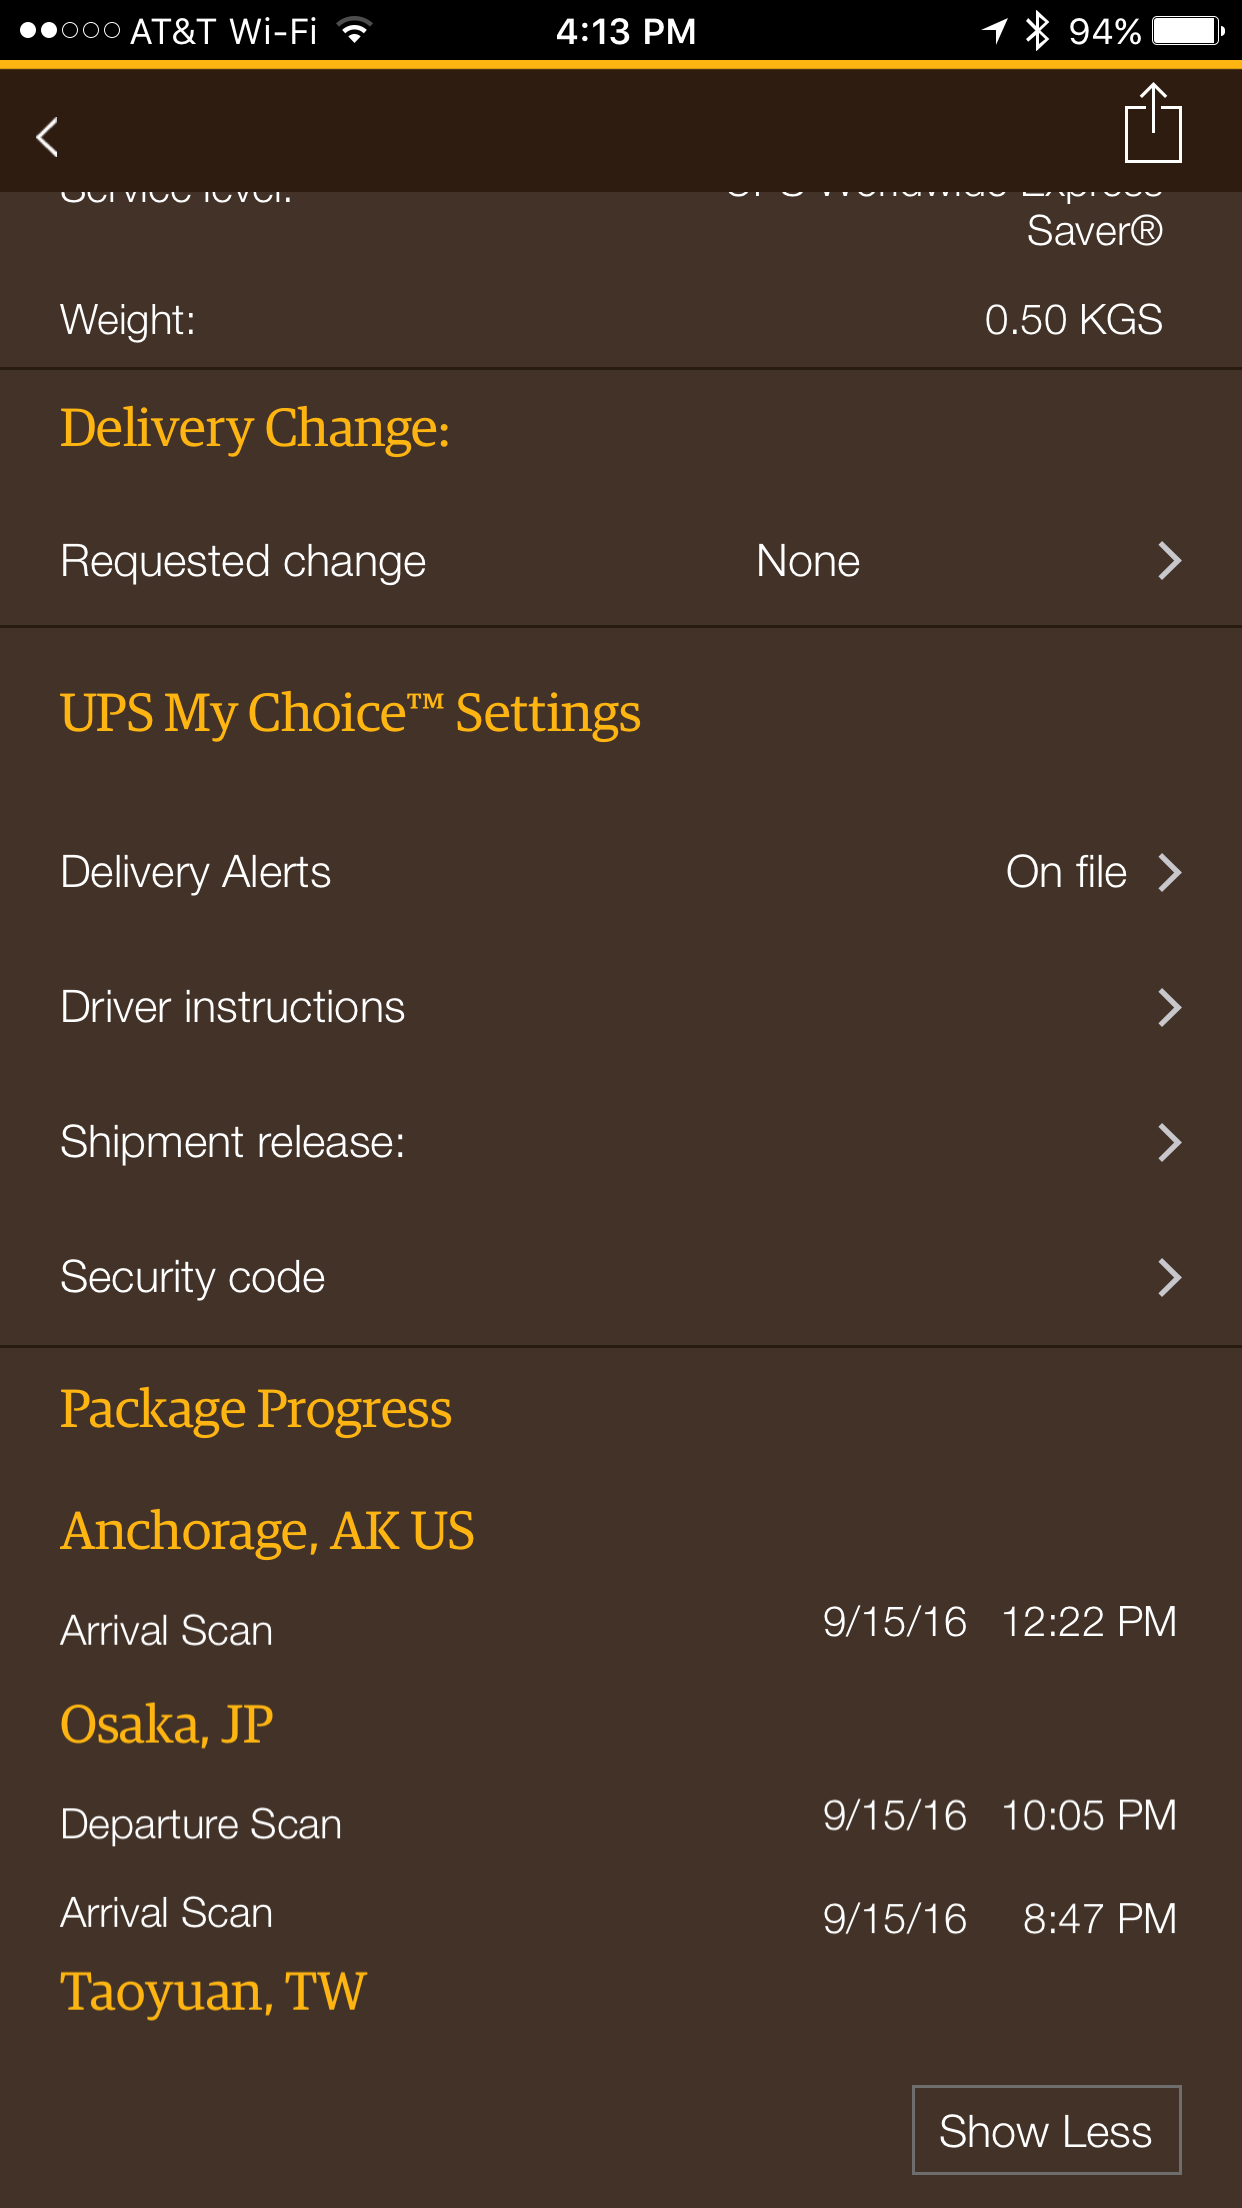
Task: Tap the location services arrow icon
Action: (x=994, y=30)
